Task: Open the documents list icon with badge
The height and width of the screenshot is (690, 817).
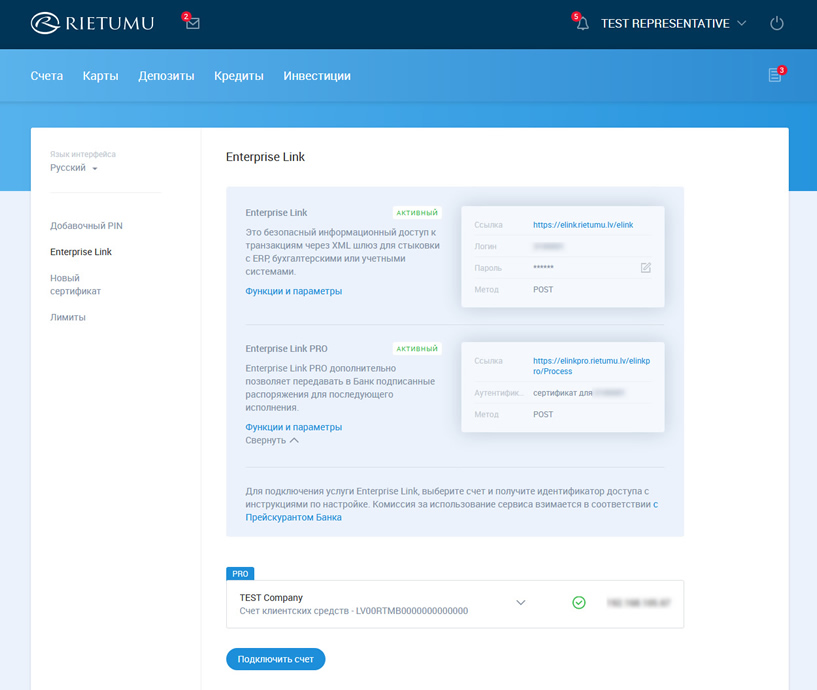Action: click(775, 75)
